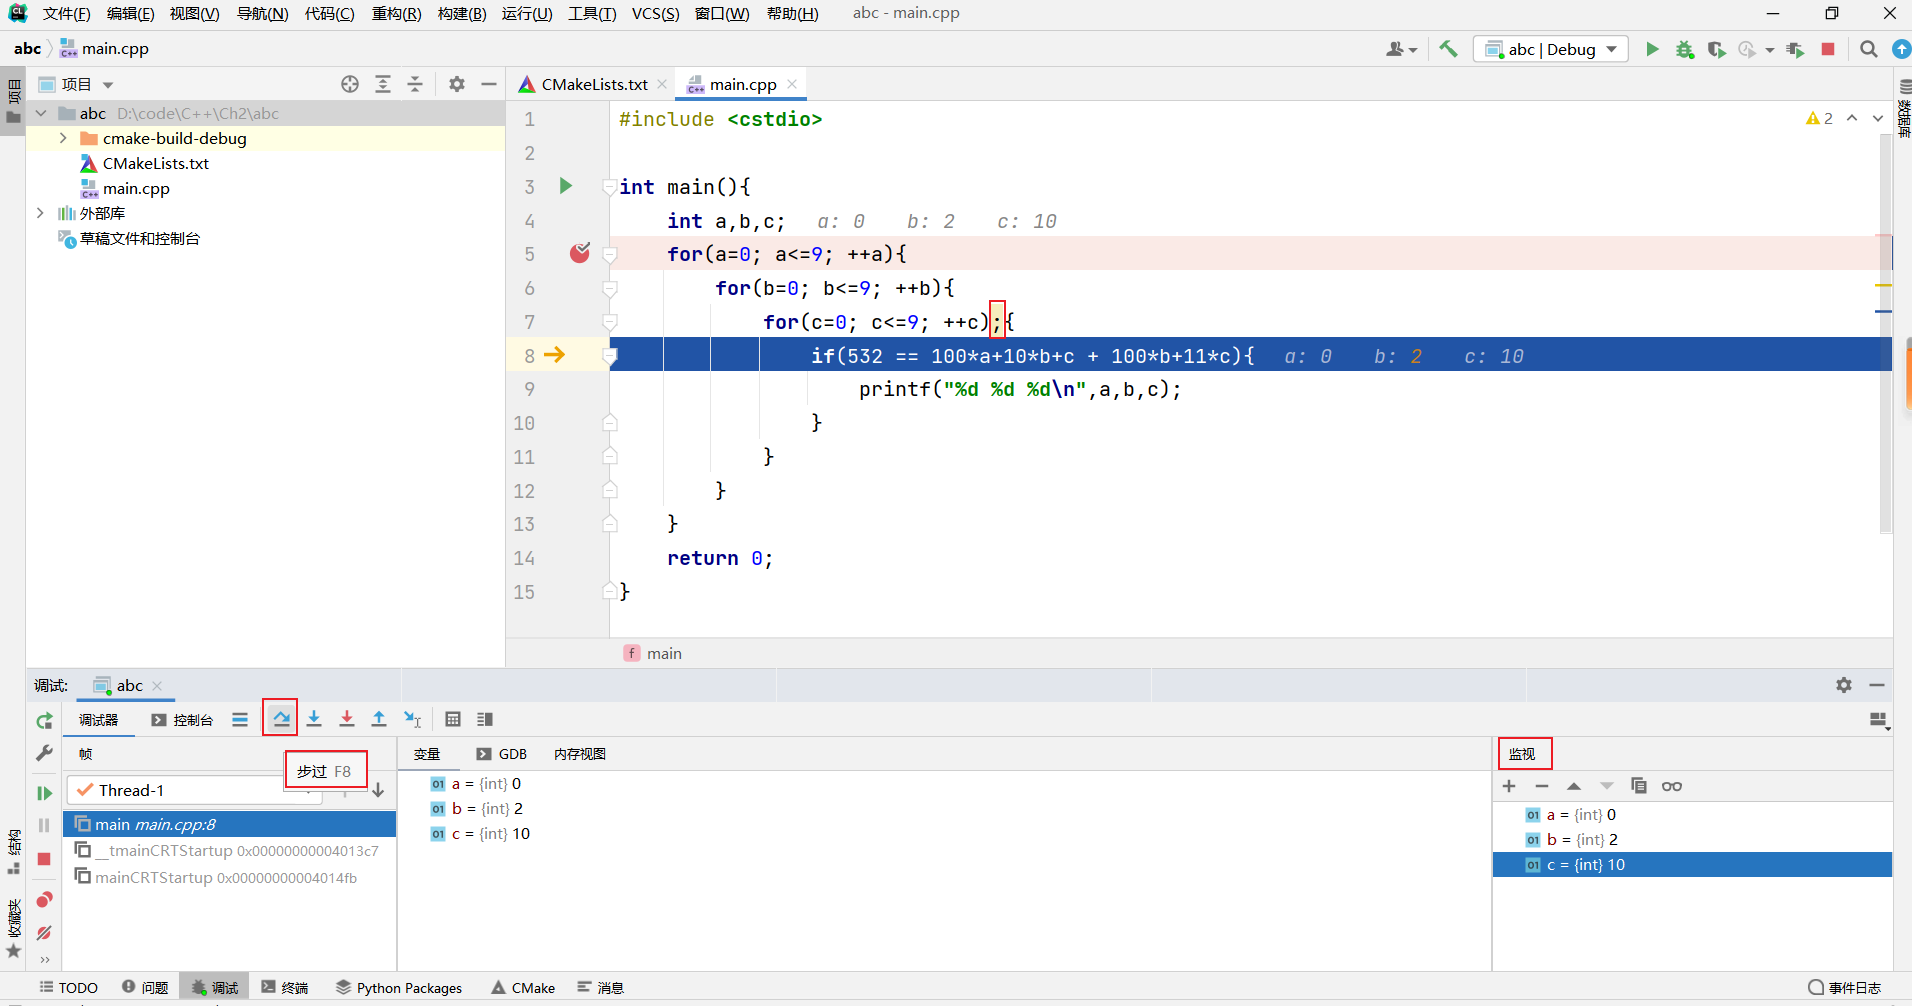Open the CMake tool window

point(523,987)
